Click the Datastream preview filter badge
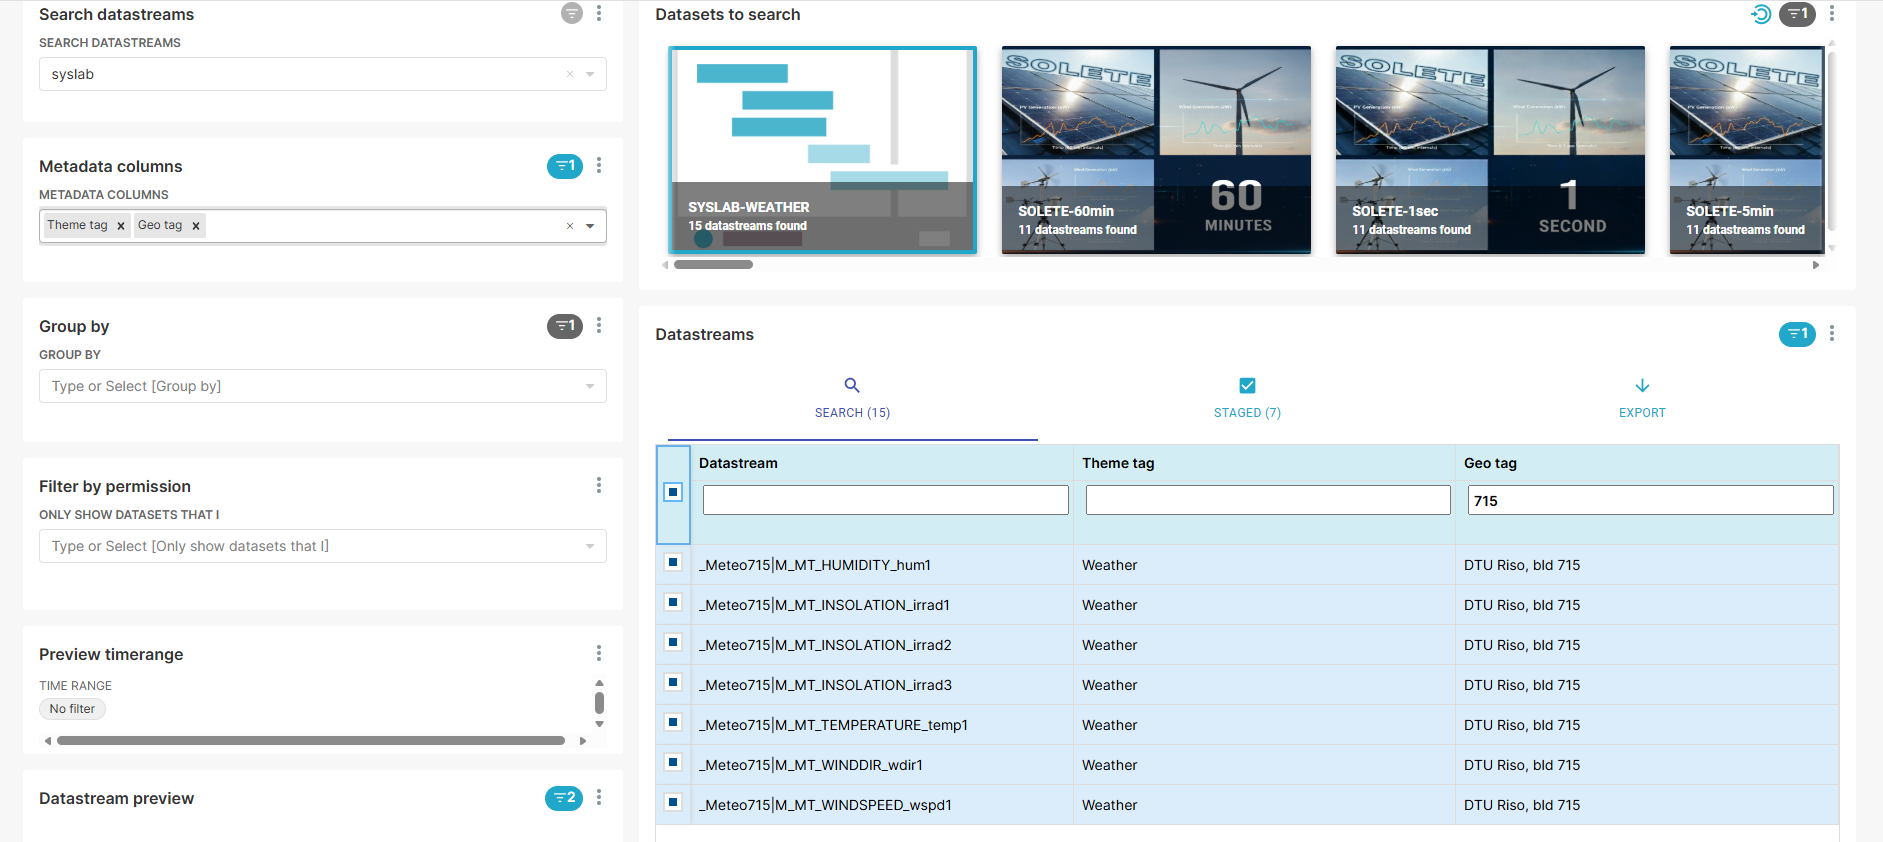 tap(564, 798)
